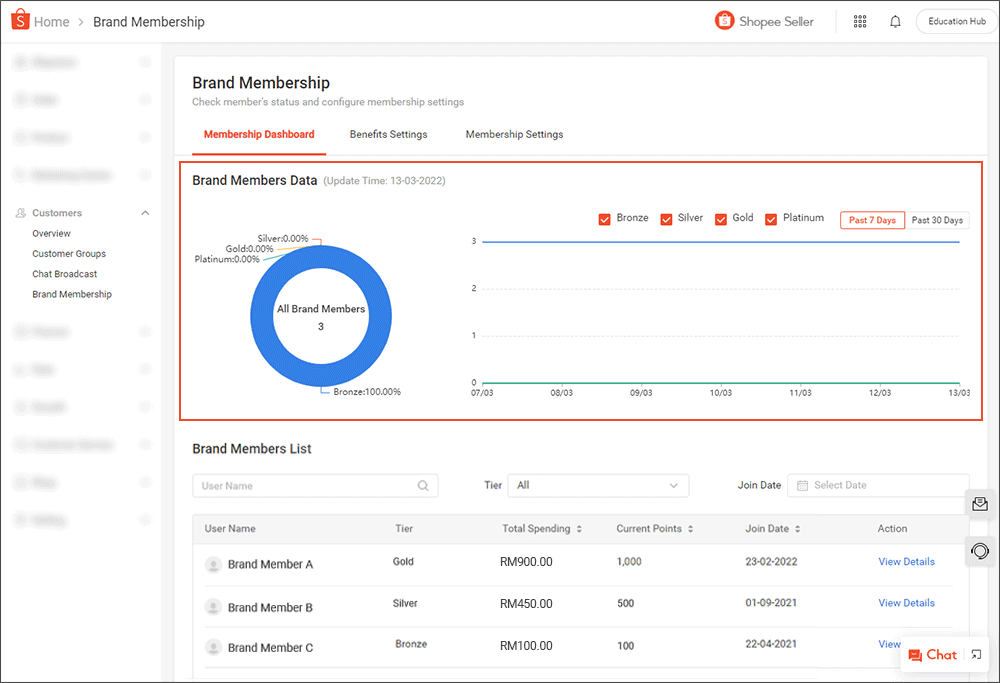Viewport: 1000px width, 683px height.
Task: Click join date 22-04-2021
Action: click(771, 644)
